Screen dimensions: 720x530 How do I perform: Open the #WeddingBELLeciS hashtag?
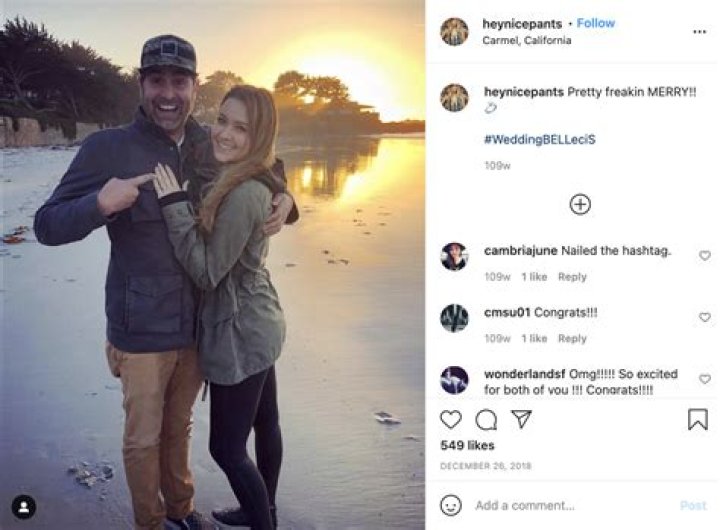(x=539, y=139)
